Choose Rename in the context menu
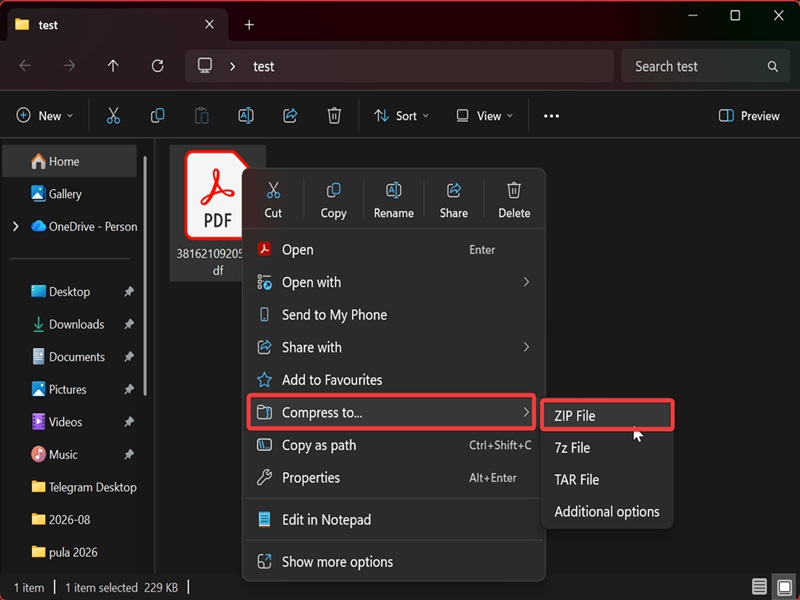 coord(394,200)
